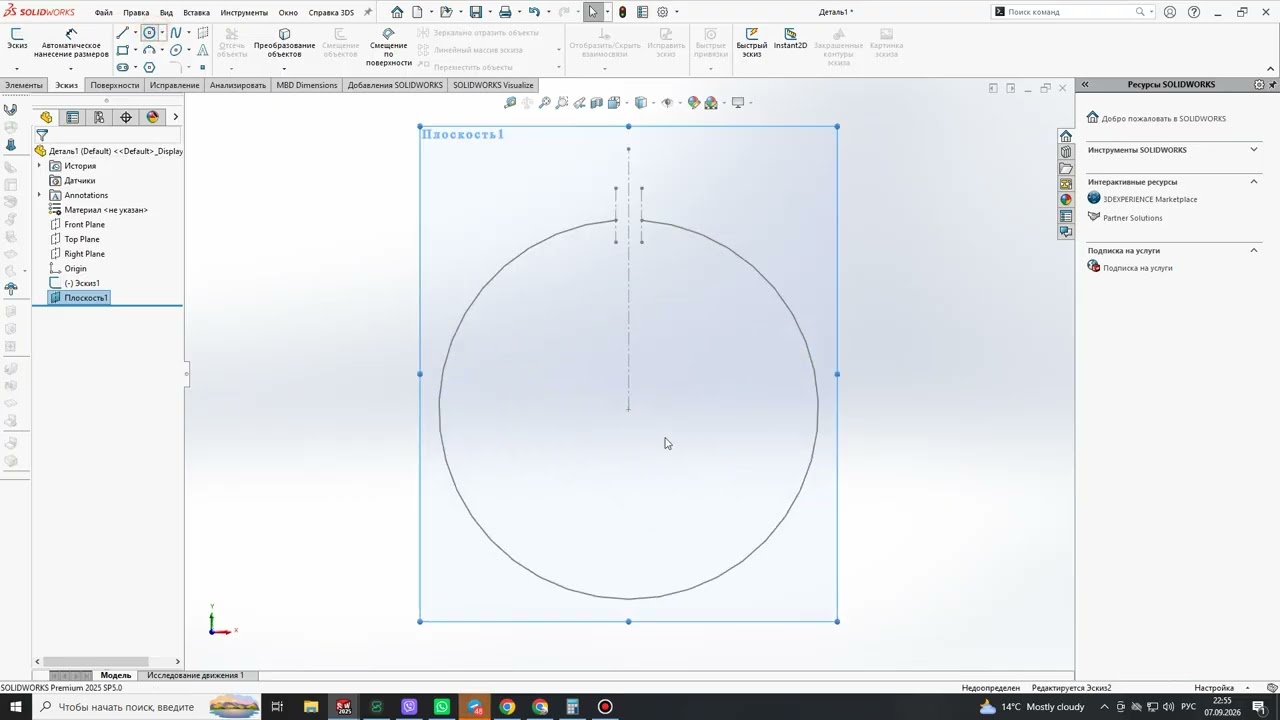Open Partner Solutions link
The image size is (1280, 720).
pos(1125,218)
